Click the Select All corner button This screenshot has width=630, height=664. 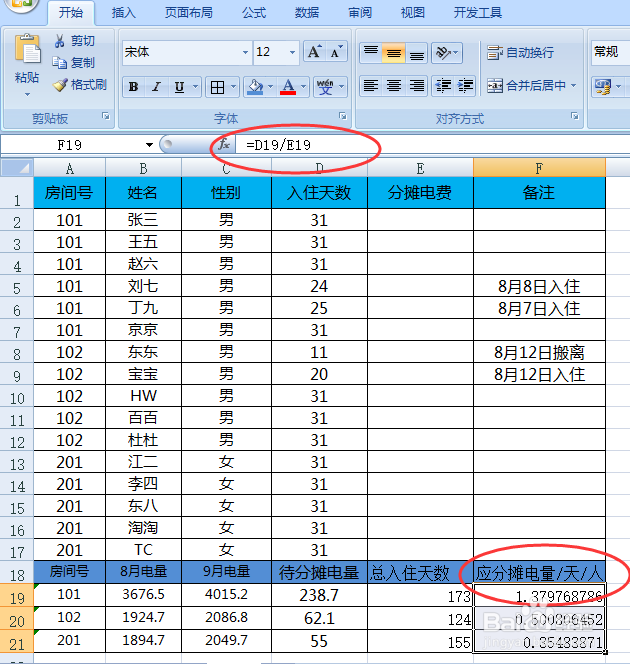coord(17,168)
